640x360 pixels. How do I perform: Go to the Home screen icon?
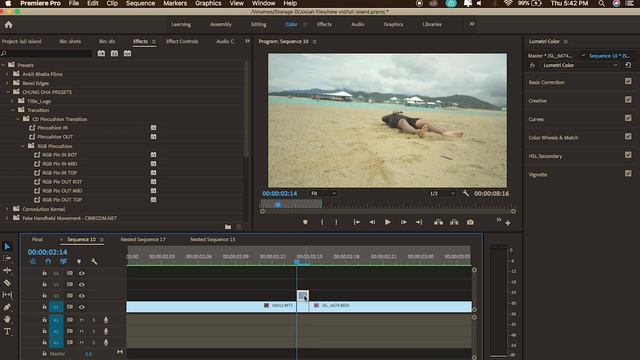coord(9,24)
